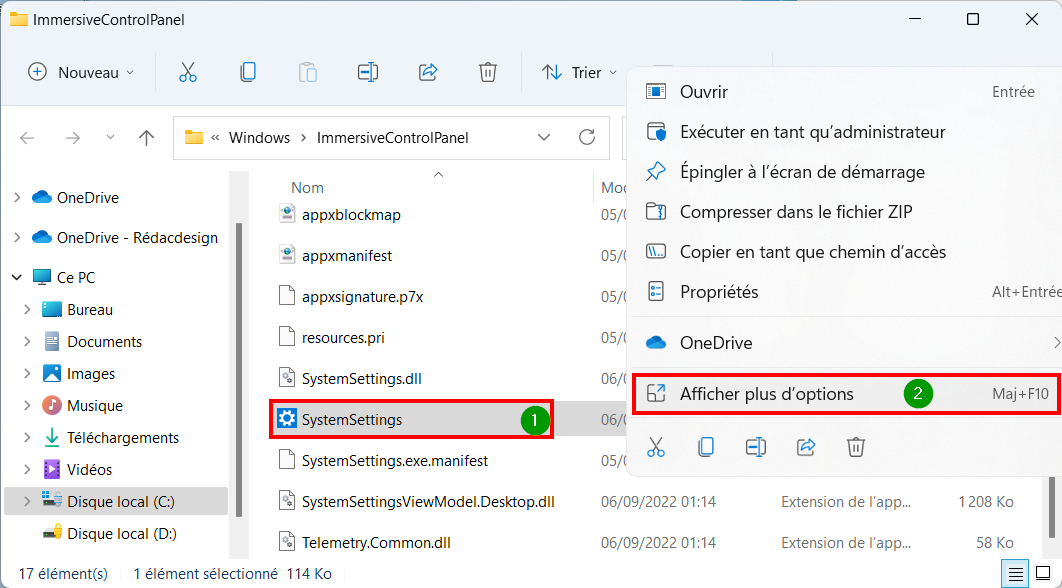Expand the address bar history dropdown
The width and height of the screenshot is (1062, 588).
click(544, 138)
